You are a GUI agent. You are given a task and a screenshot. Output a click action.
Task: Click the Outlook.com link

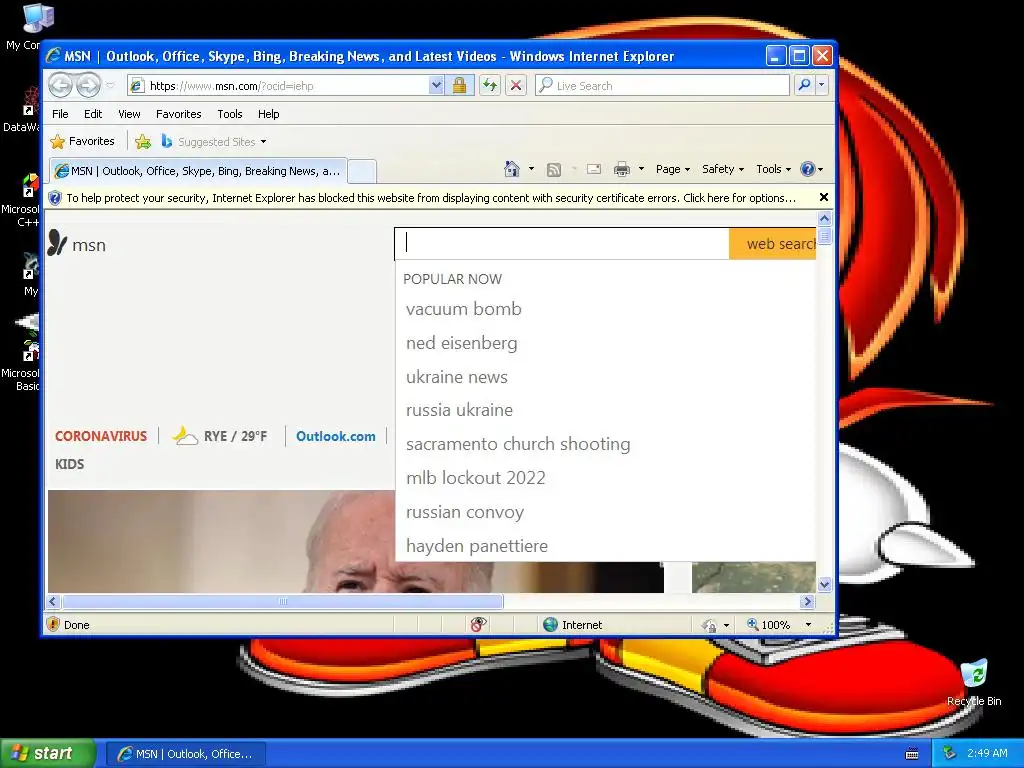pyautogui.click(x=336, y=436)
